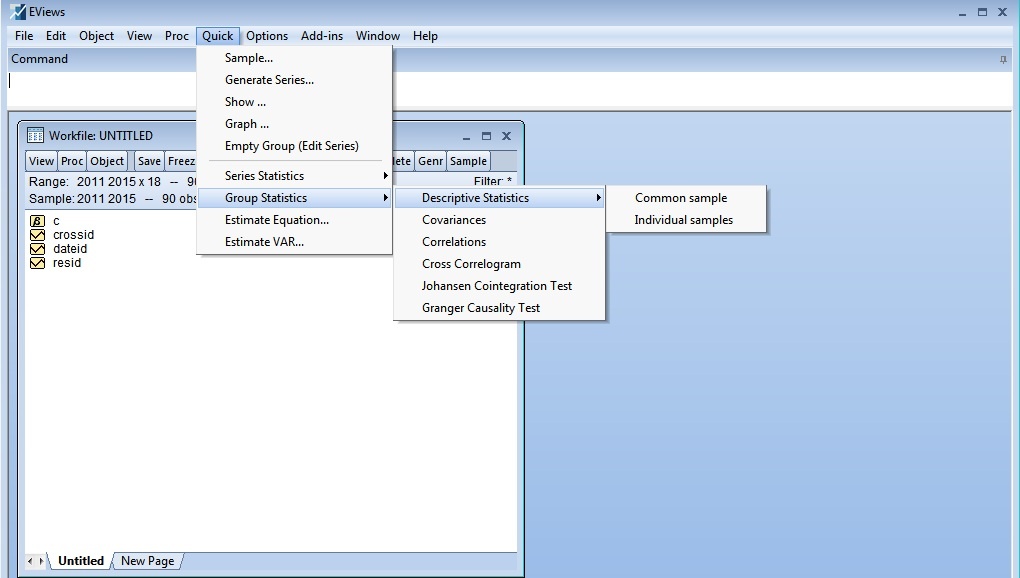The height and width of the screenshot is (578, 1020).
Task: Select Johansen Cointegration Test
Action: (500, 286)
